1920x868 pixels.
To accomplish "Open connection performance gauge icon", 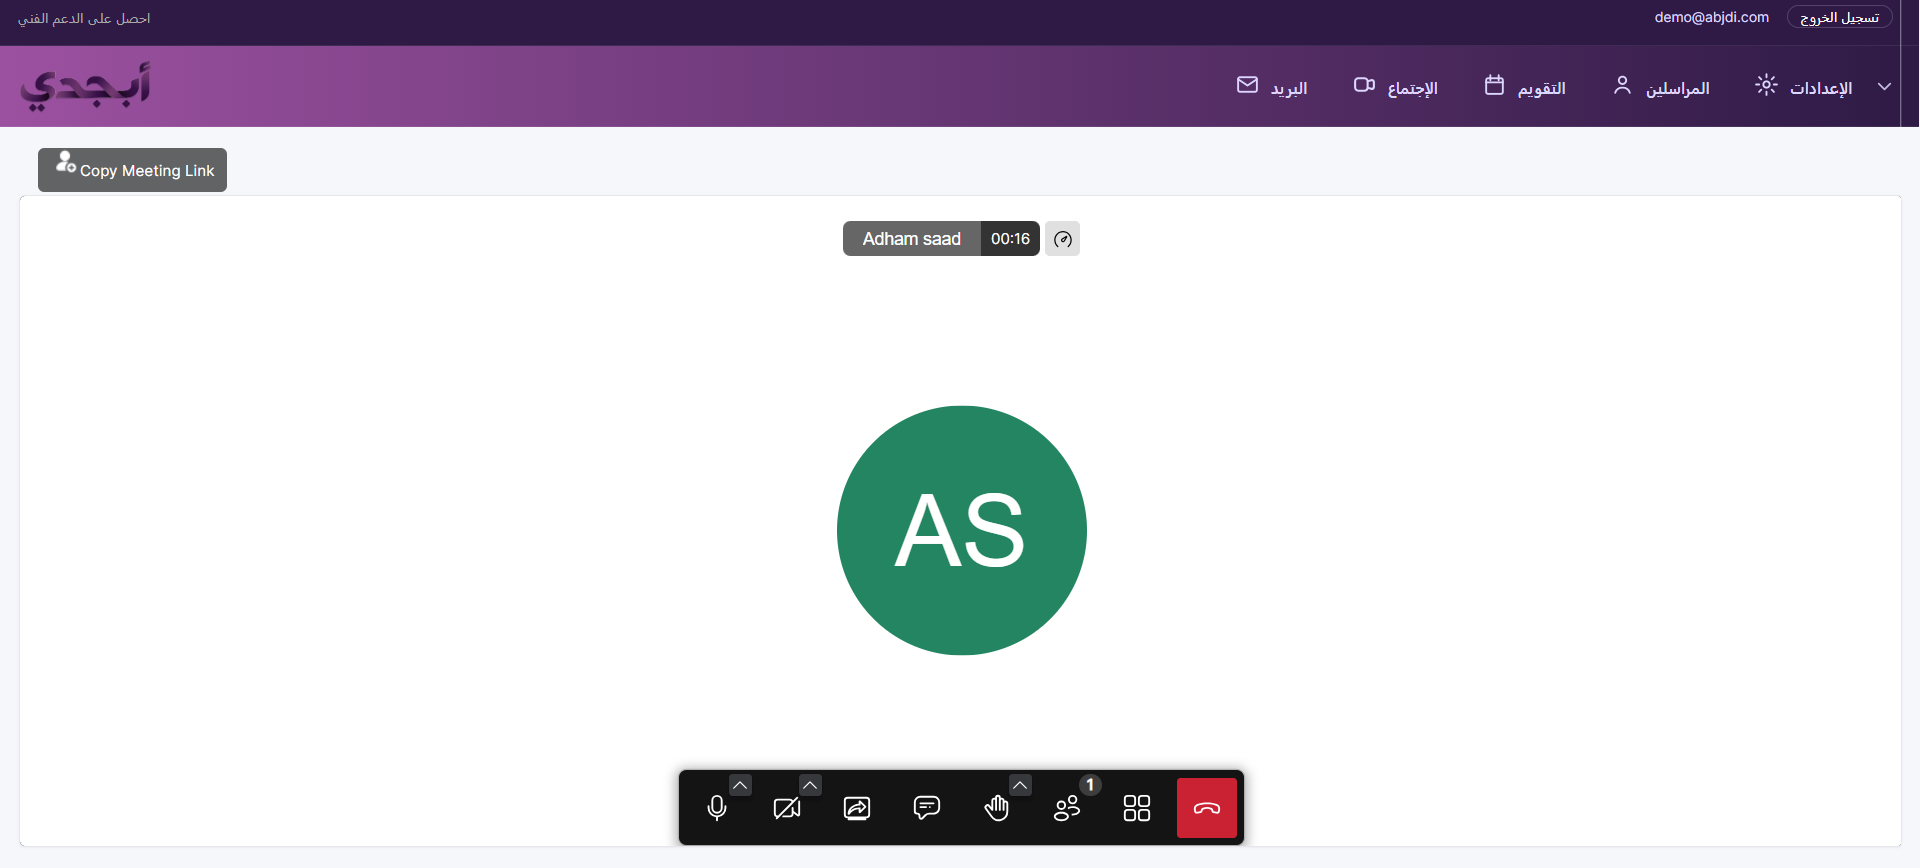I will (x=1062, y=239).
